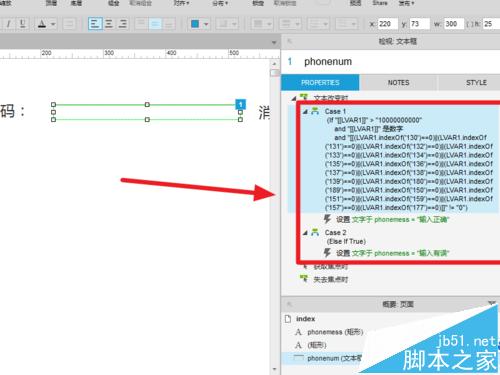Switch to the NOTES tab

click(x=398, y=82)
